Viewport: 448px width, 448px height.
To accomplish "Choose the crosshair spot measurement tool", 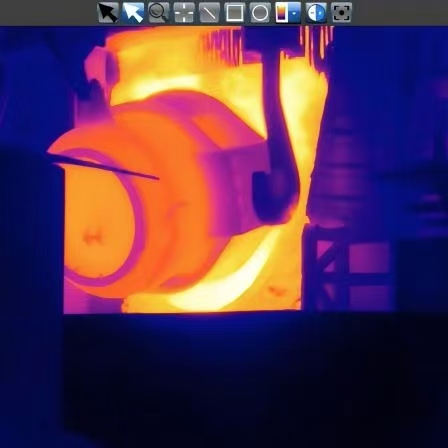I will click(184, 13).
